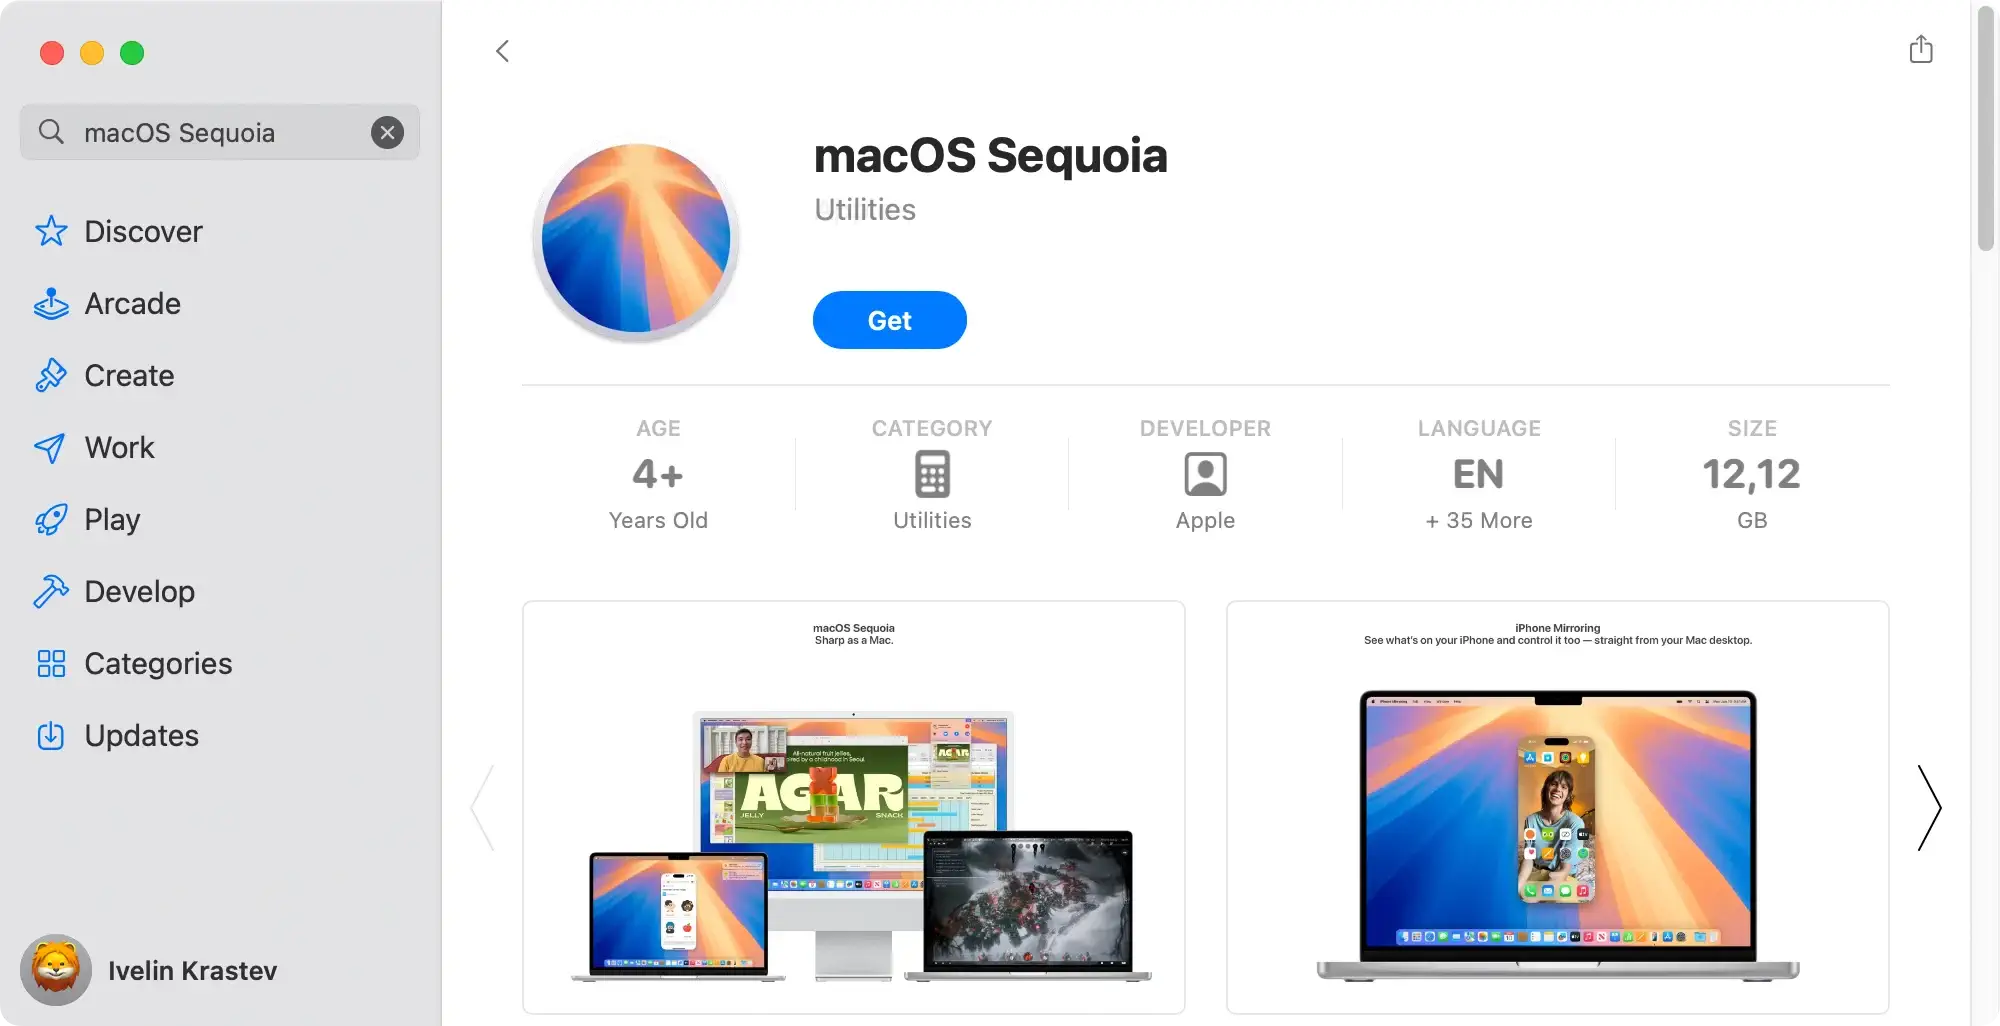Open the iPhone Mirroring screenshot preview
2000x1026 pixels.
pos(1557,807)
